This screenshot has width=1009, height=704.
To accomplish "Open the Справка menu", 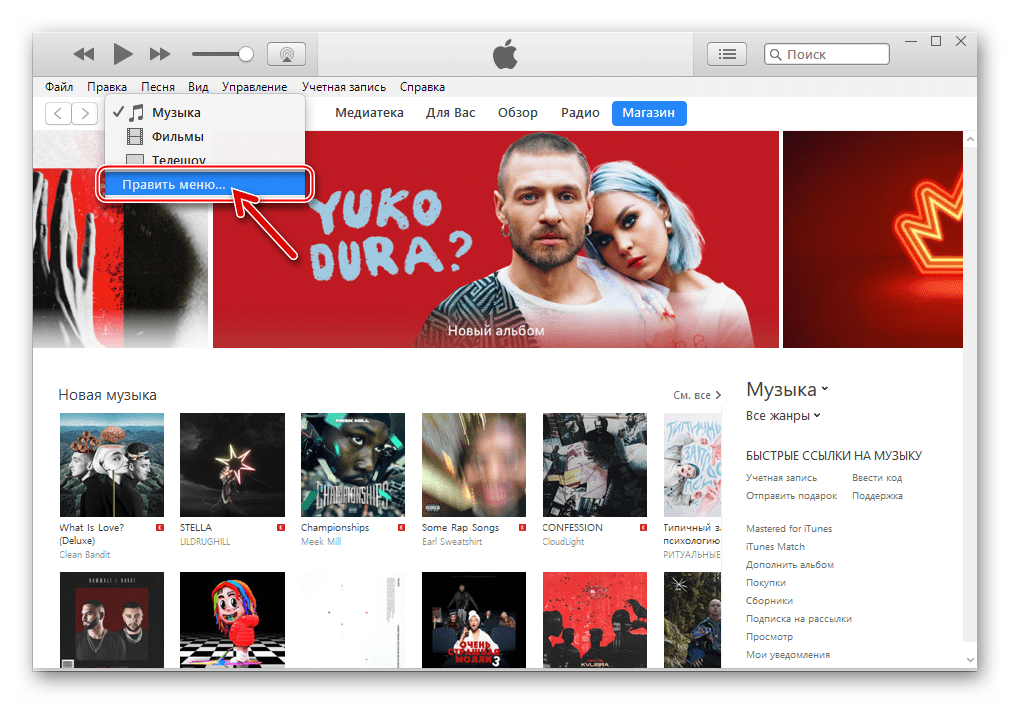I will coord(421,87).
